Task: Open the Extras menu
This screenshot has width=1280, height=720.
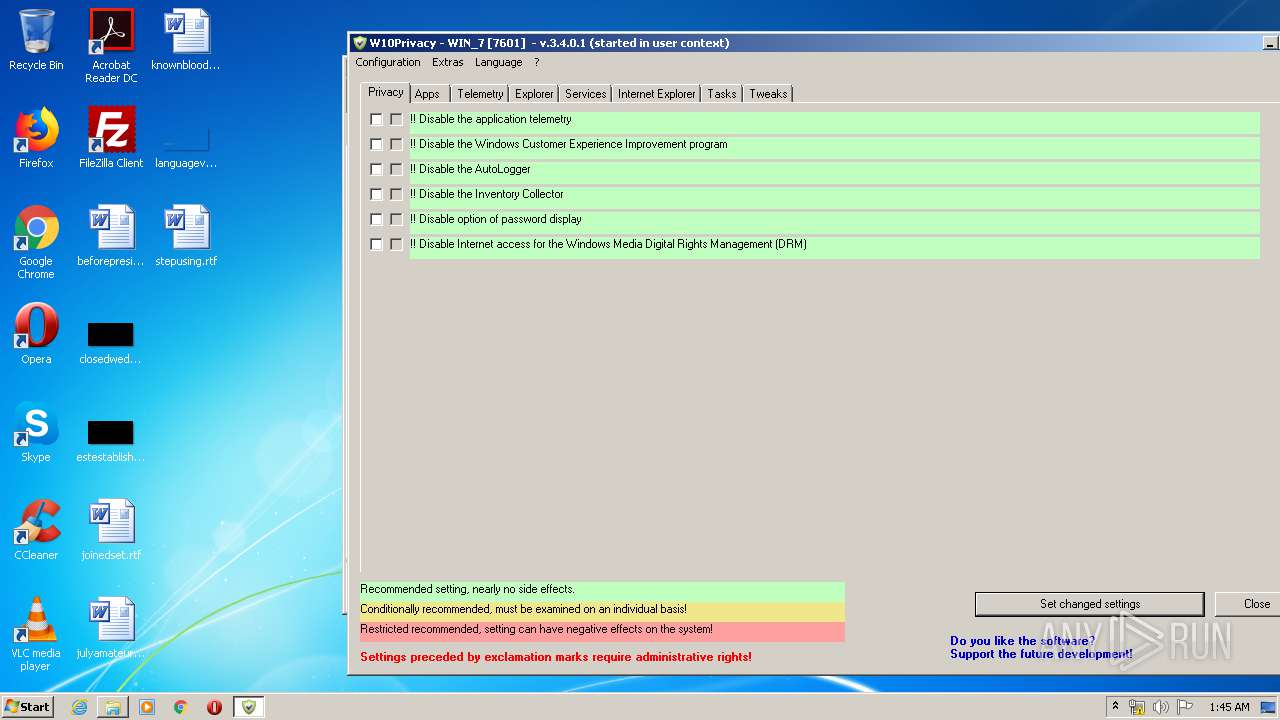Action: pyautogui.click(x=447, y=62)
